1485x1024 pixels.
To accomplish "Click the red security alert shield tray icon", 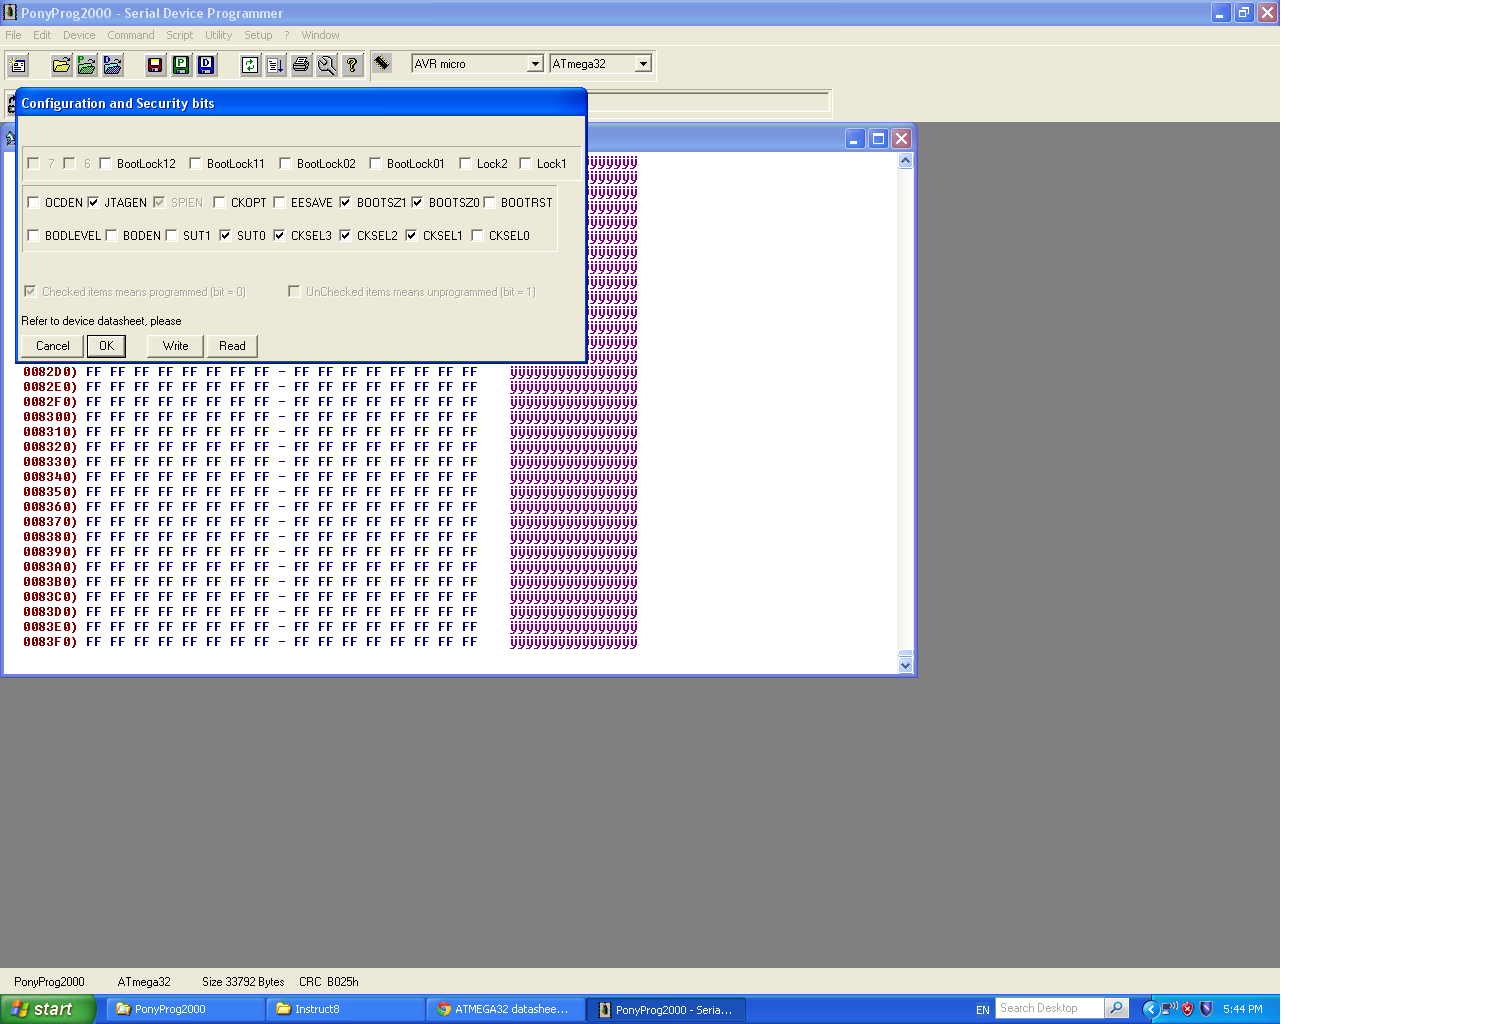I will (x=1188, y=1009).
